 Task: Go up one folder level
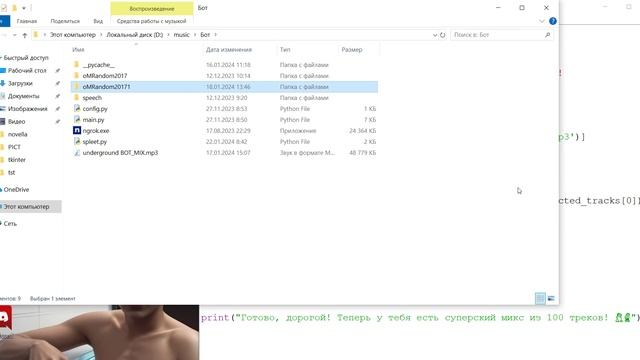(24, 35)
